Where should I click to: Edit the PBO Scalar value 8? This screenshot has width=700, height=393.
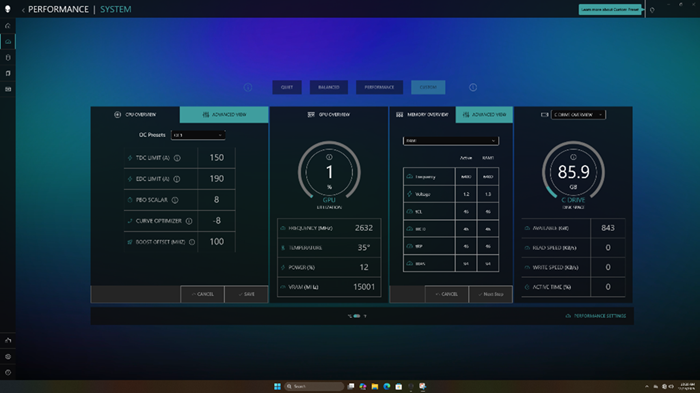(217, 200)
